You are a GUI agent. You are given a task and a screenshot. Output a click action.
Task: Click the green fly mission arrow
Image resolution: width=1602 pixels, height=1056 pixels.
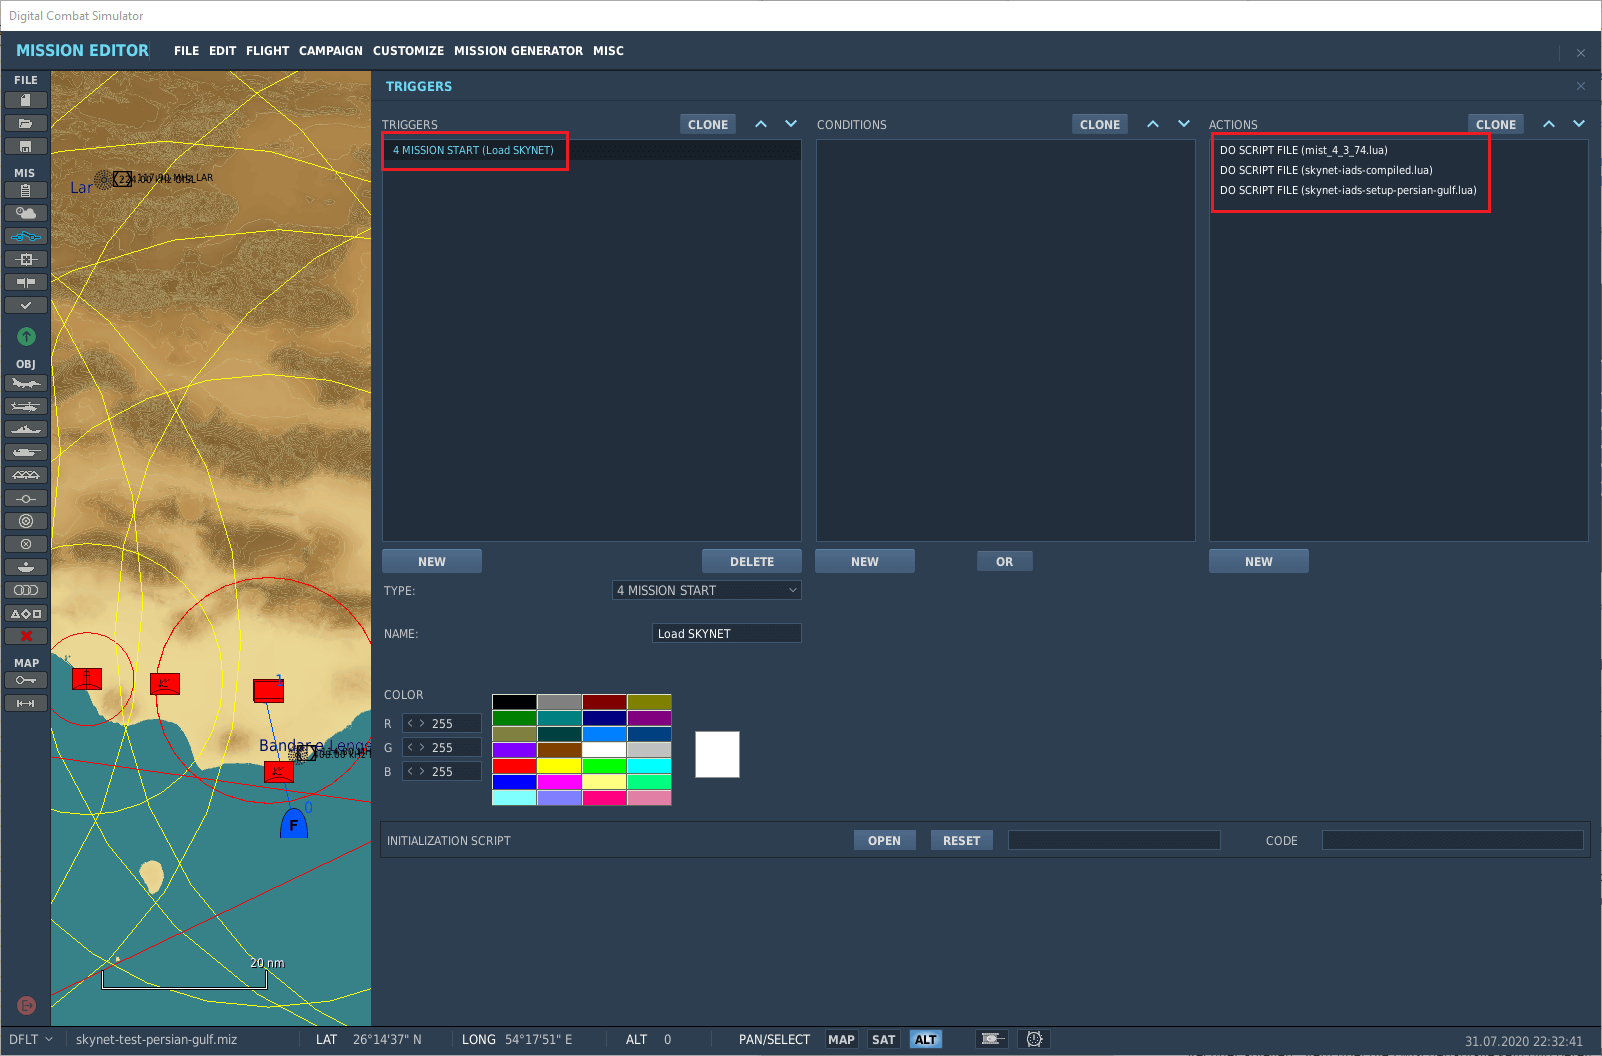tap(26, 336)
